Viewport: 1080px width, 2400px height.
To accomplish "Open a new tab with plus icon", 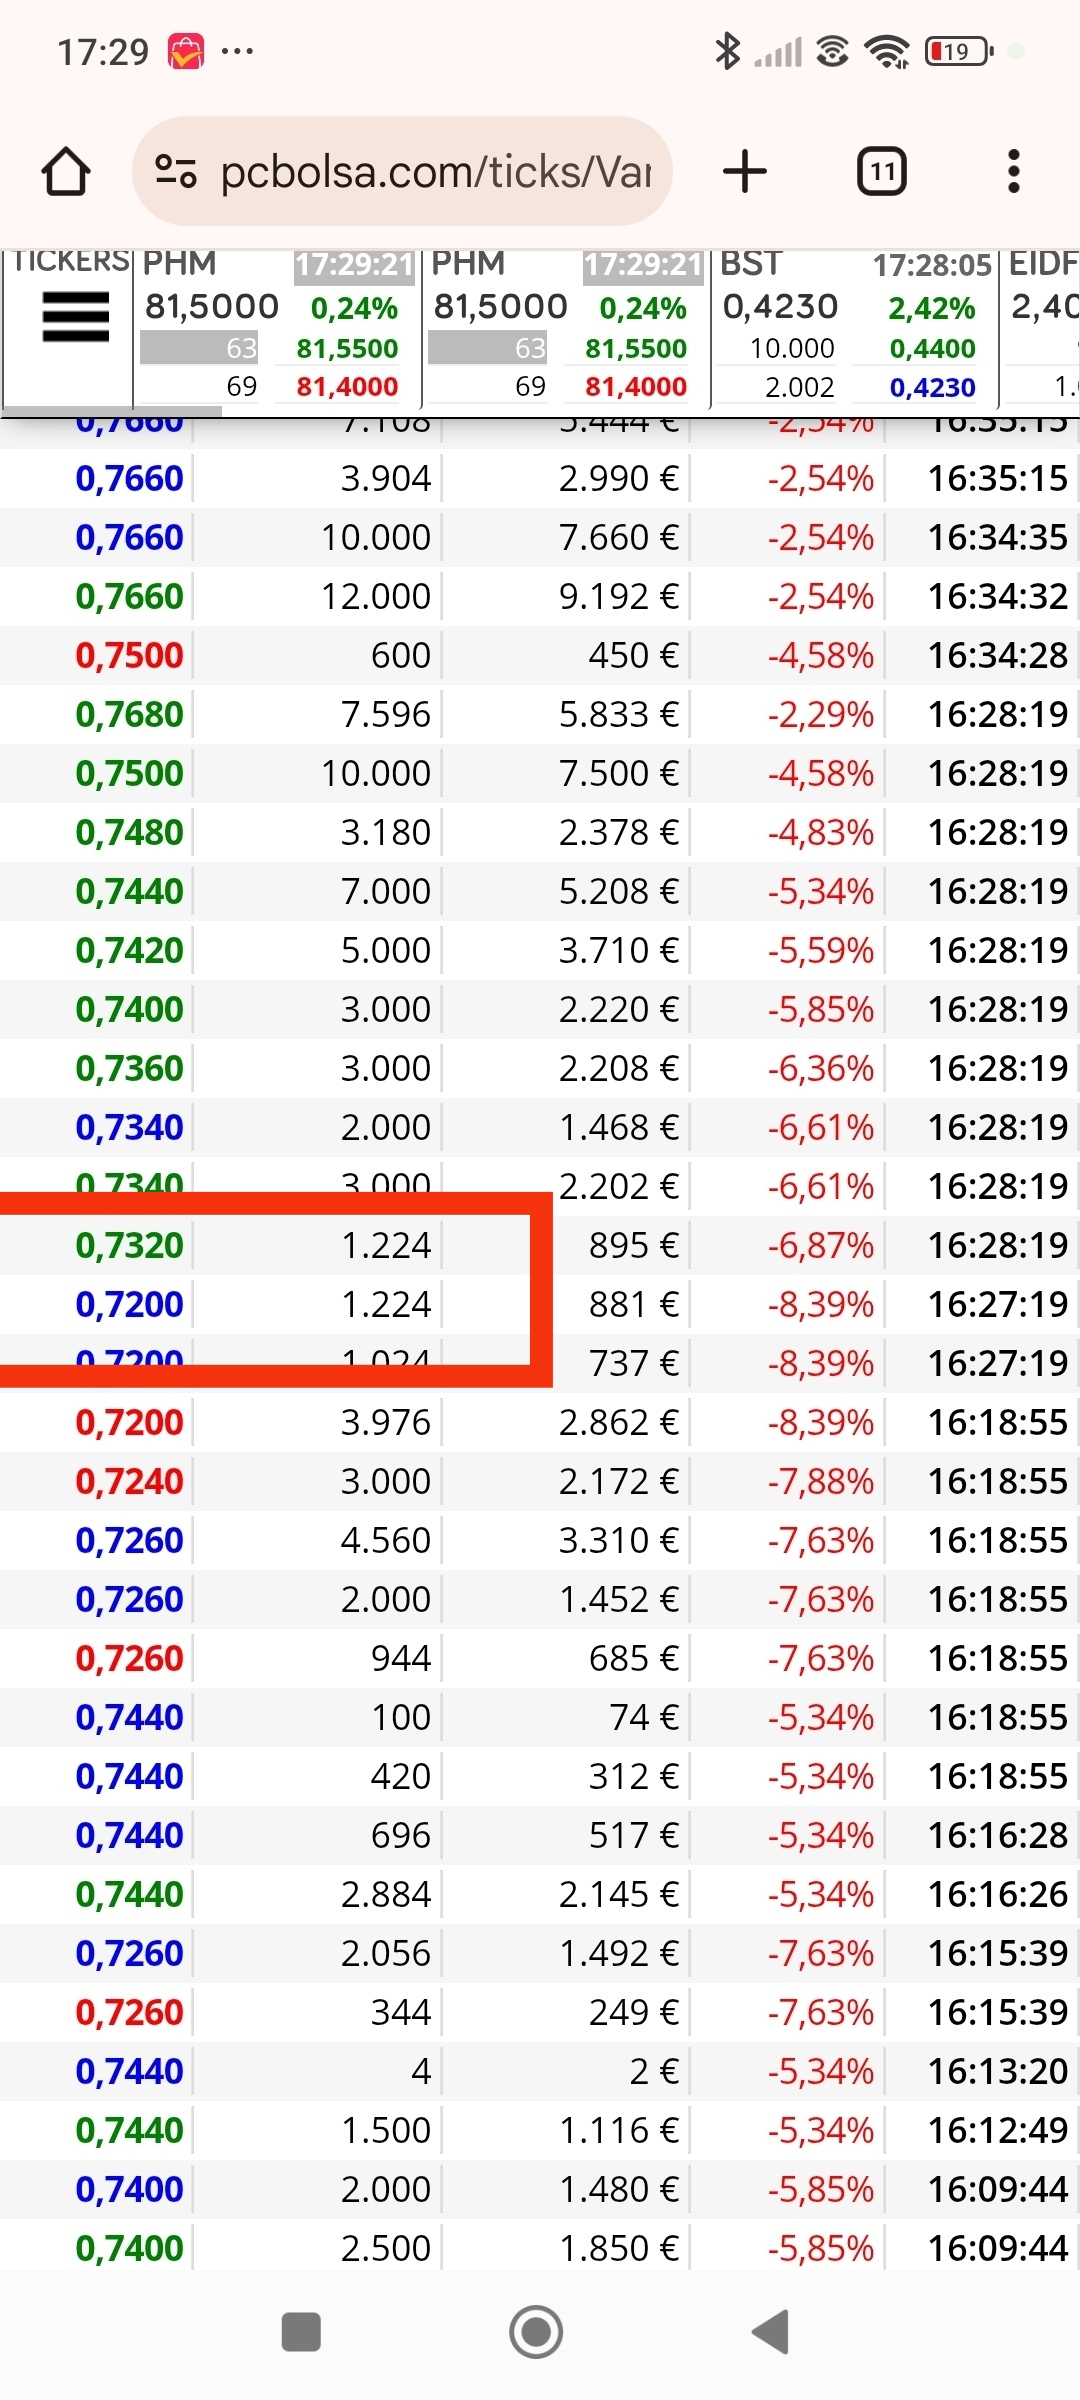I will pos(745,171).
